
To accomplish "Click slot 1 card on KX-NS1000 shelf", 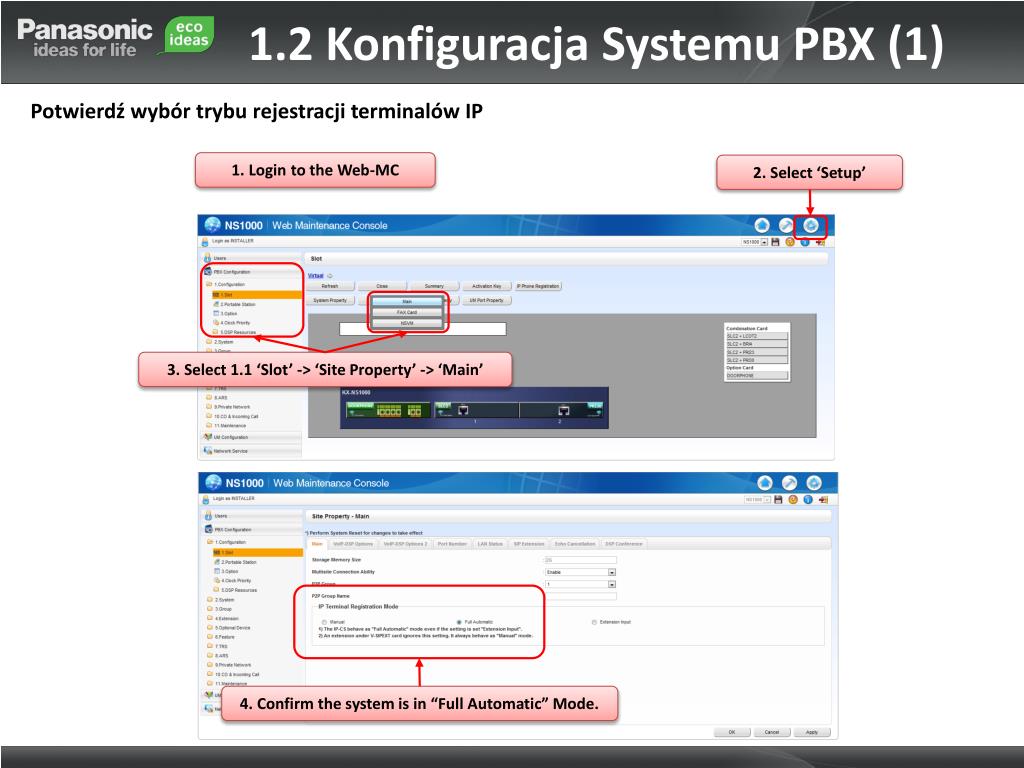I will click(475, 410).
